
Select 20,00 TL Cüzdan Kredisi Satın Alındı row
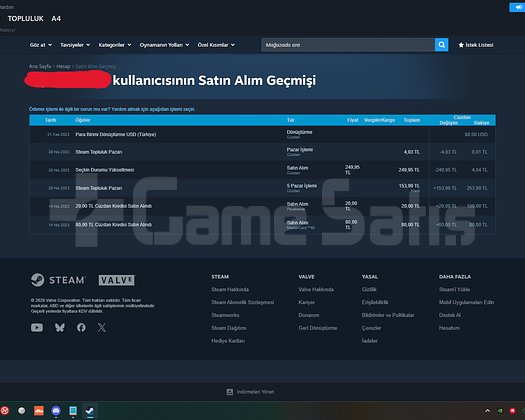coord(262,206)
